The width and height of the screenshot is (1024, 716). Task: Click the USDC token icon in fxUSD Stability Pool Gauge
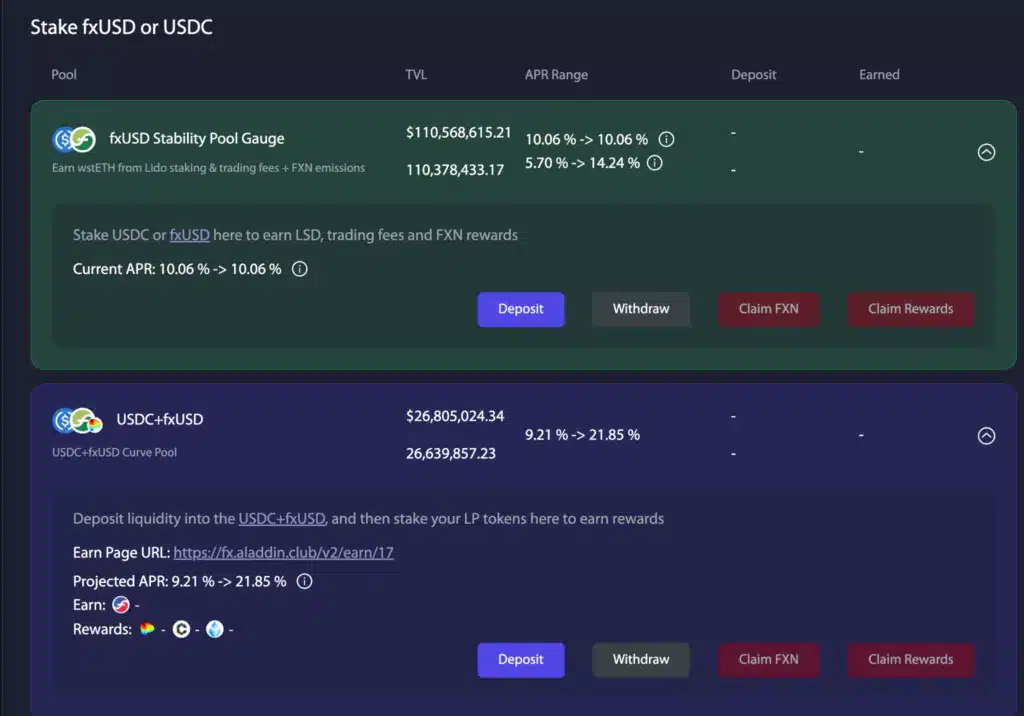[62, 140]
